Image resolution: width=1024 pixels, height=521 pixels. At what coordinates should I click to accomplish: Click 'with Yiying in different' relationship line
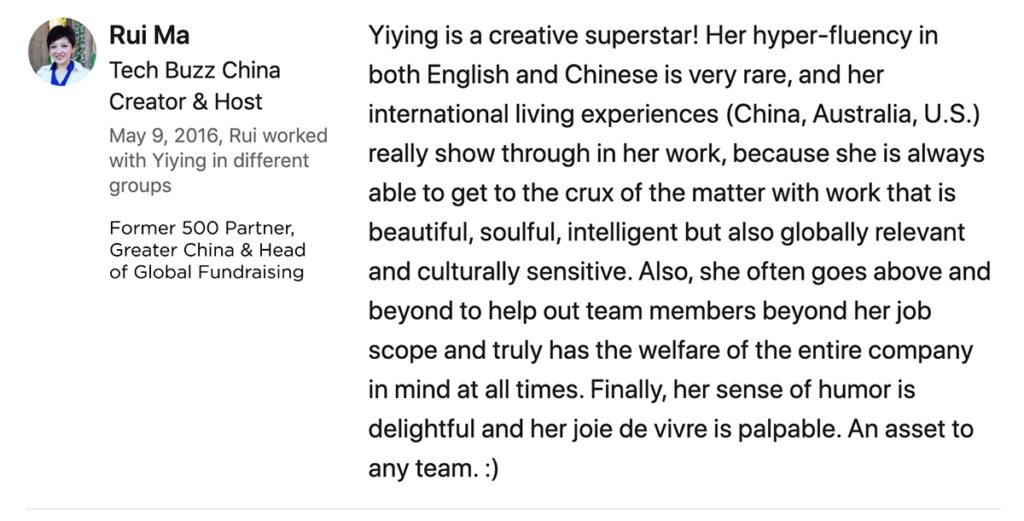[x=209, y=161]
